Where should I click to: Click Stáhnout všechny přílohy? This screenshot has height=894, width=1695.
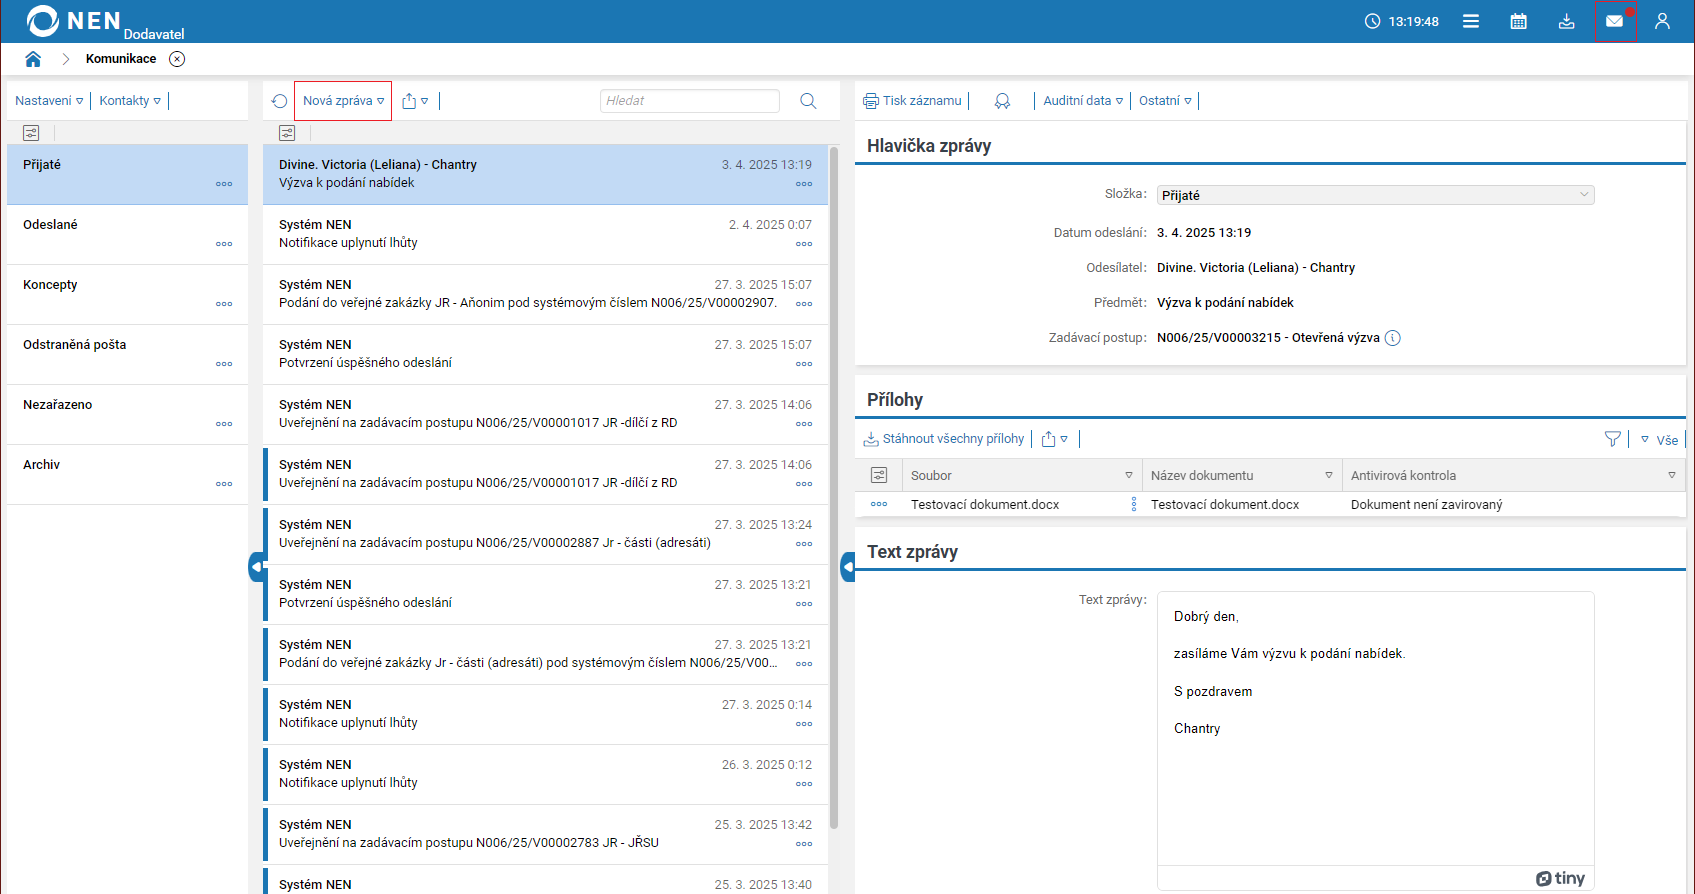click(944, 439)
